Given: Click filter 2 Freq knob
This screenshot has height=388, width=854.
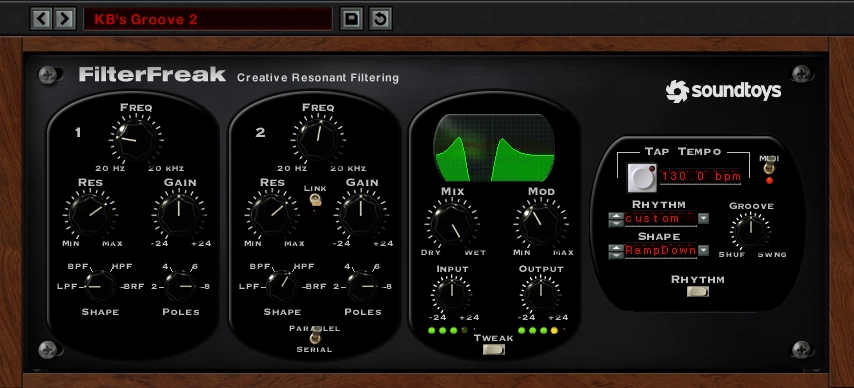Looking at the screenshot, I should point(318,140).
